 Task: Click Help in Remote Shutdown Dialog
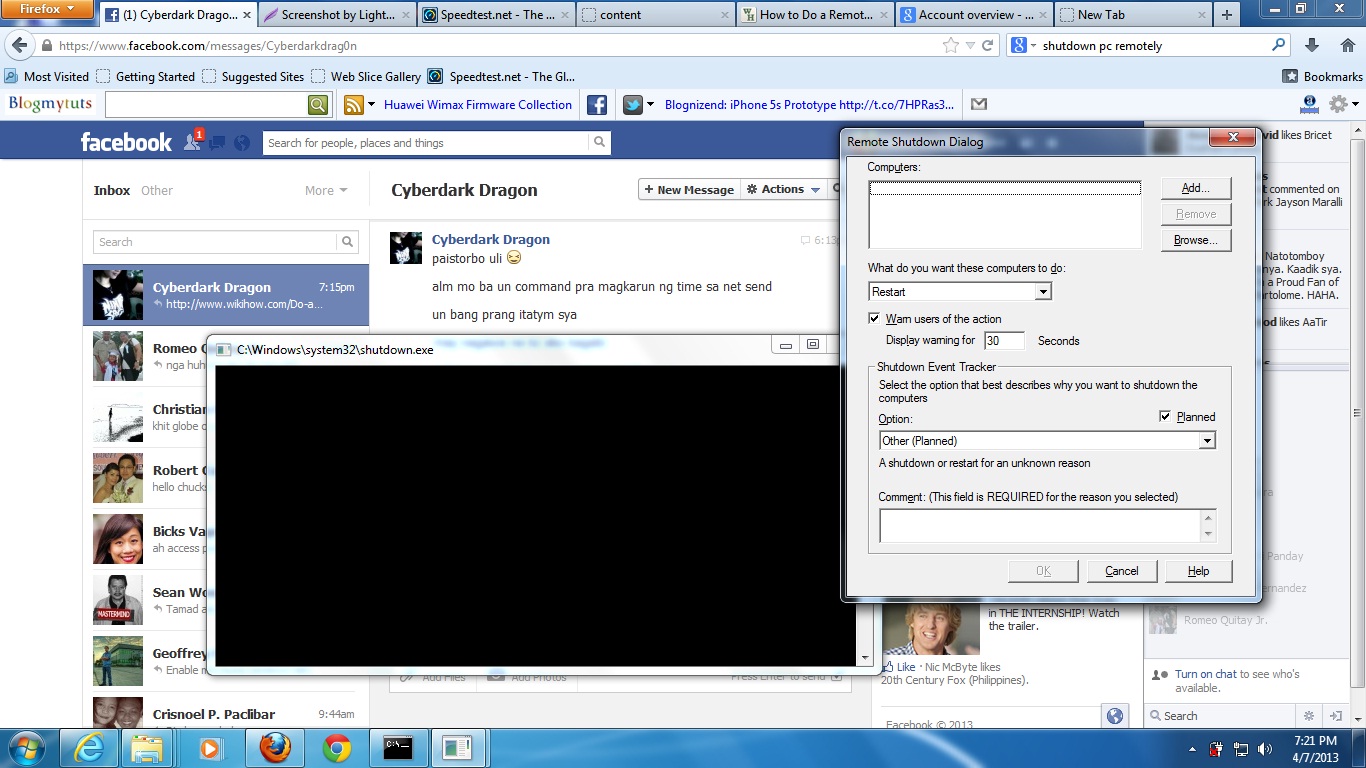coord(1198,571)
